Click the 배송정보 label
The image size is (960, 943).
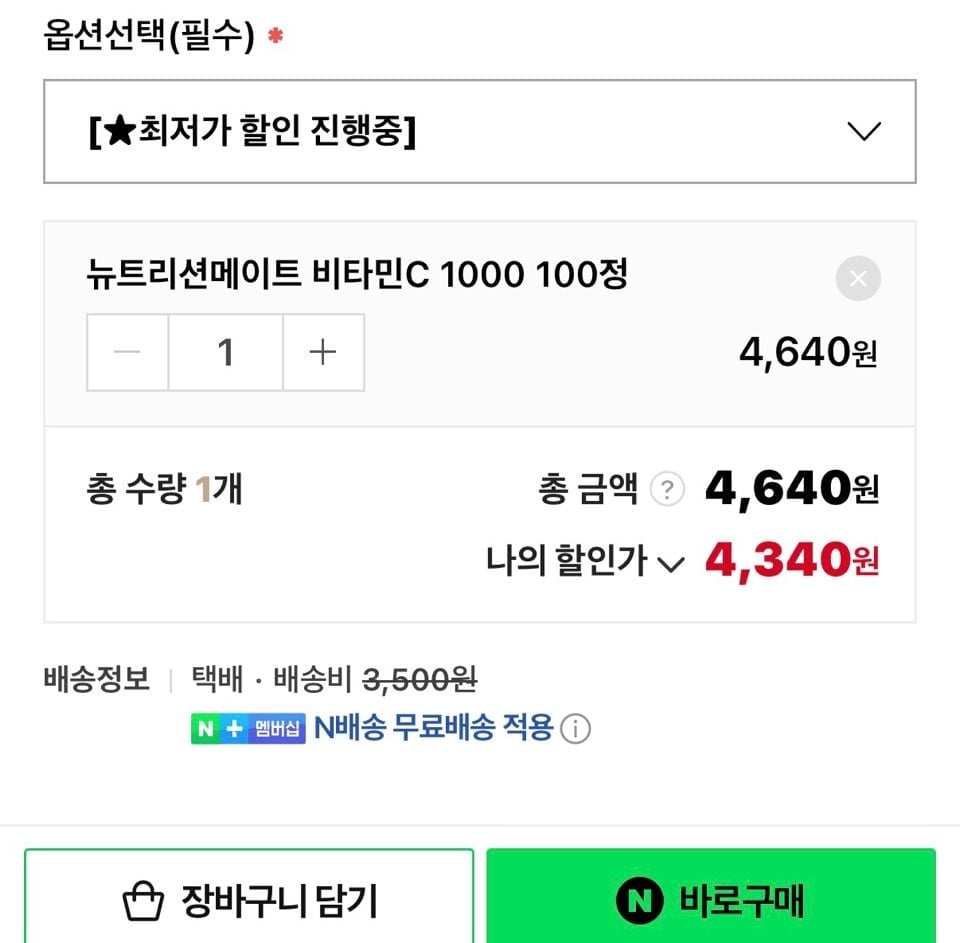(96, 681)
